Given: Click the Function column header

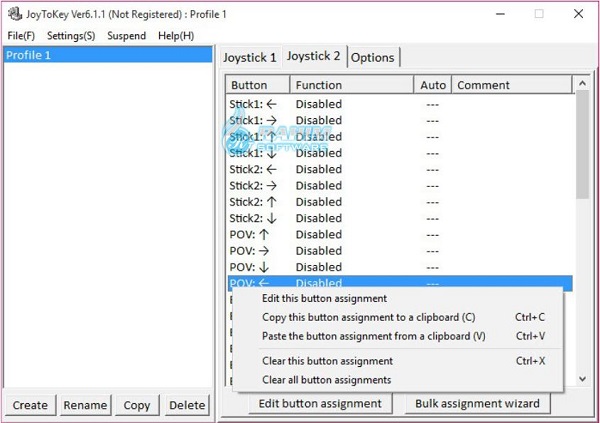Looking at the screenshot, I should point(351,85).
